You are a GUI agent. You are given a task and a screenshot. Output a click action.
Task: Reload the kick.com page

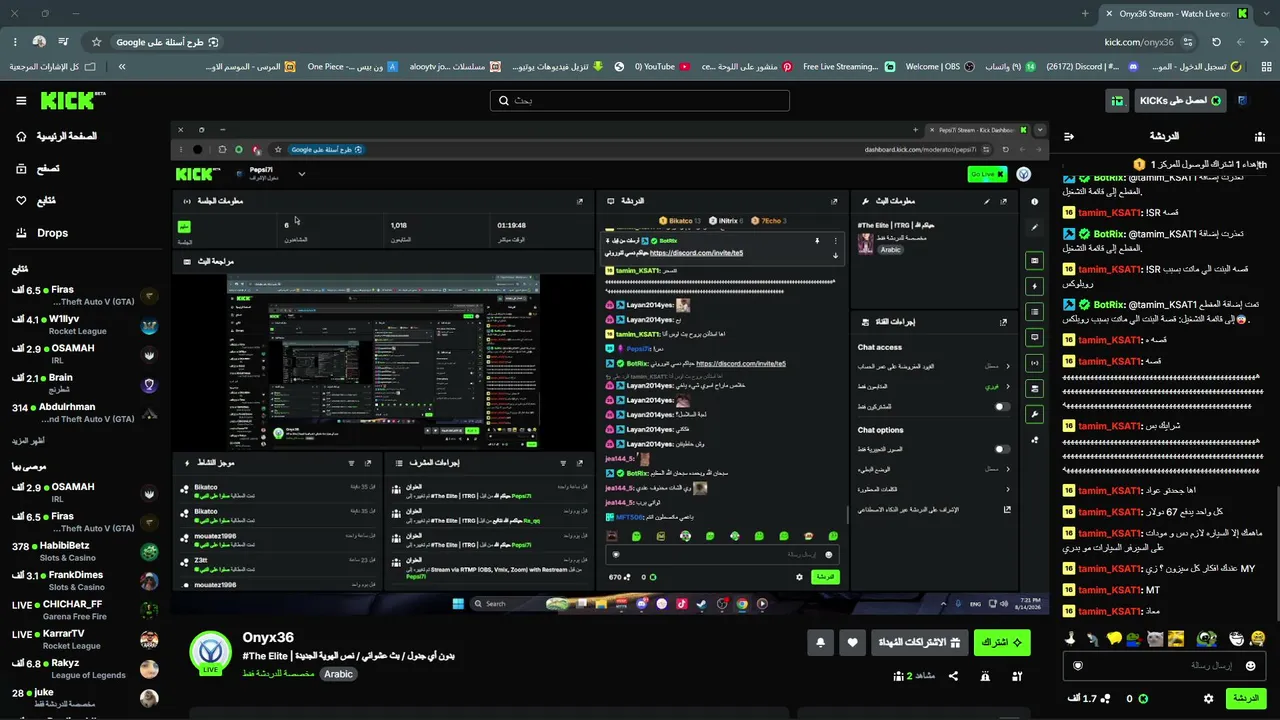(1216, 42)
